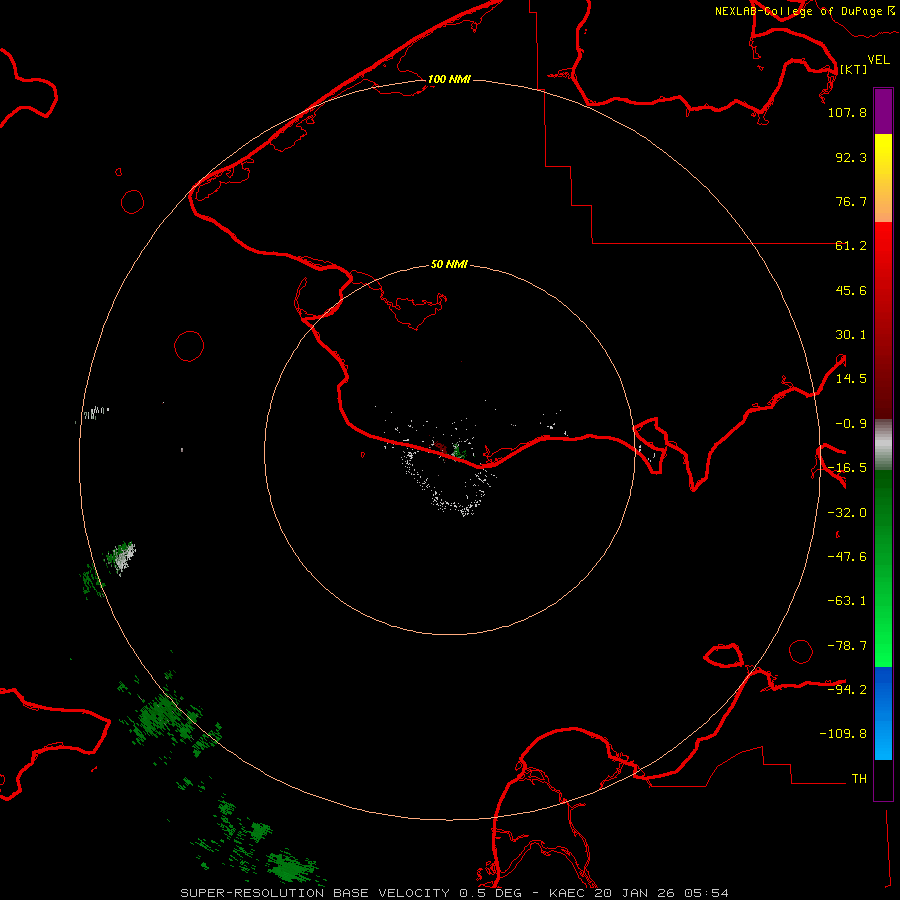Image resolution: width=900 pixels, height=900 pixels.
Task: Click the small red velocity echo at radar center
Action: [441, 446]
